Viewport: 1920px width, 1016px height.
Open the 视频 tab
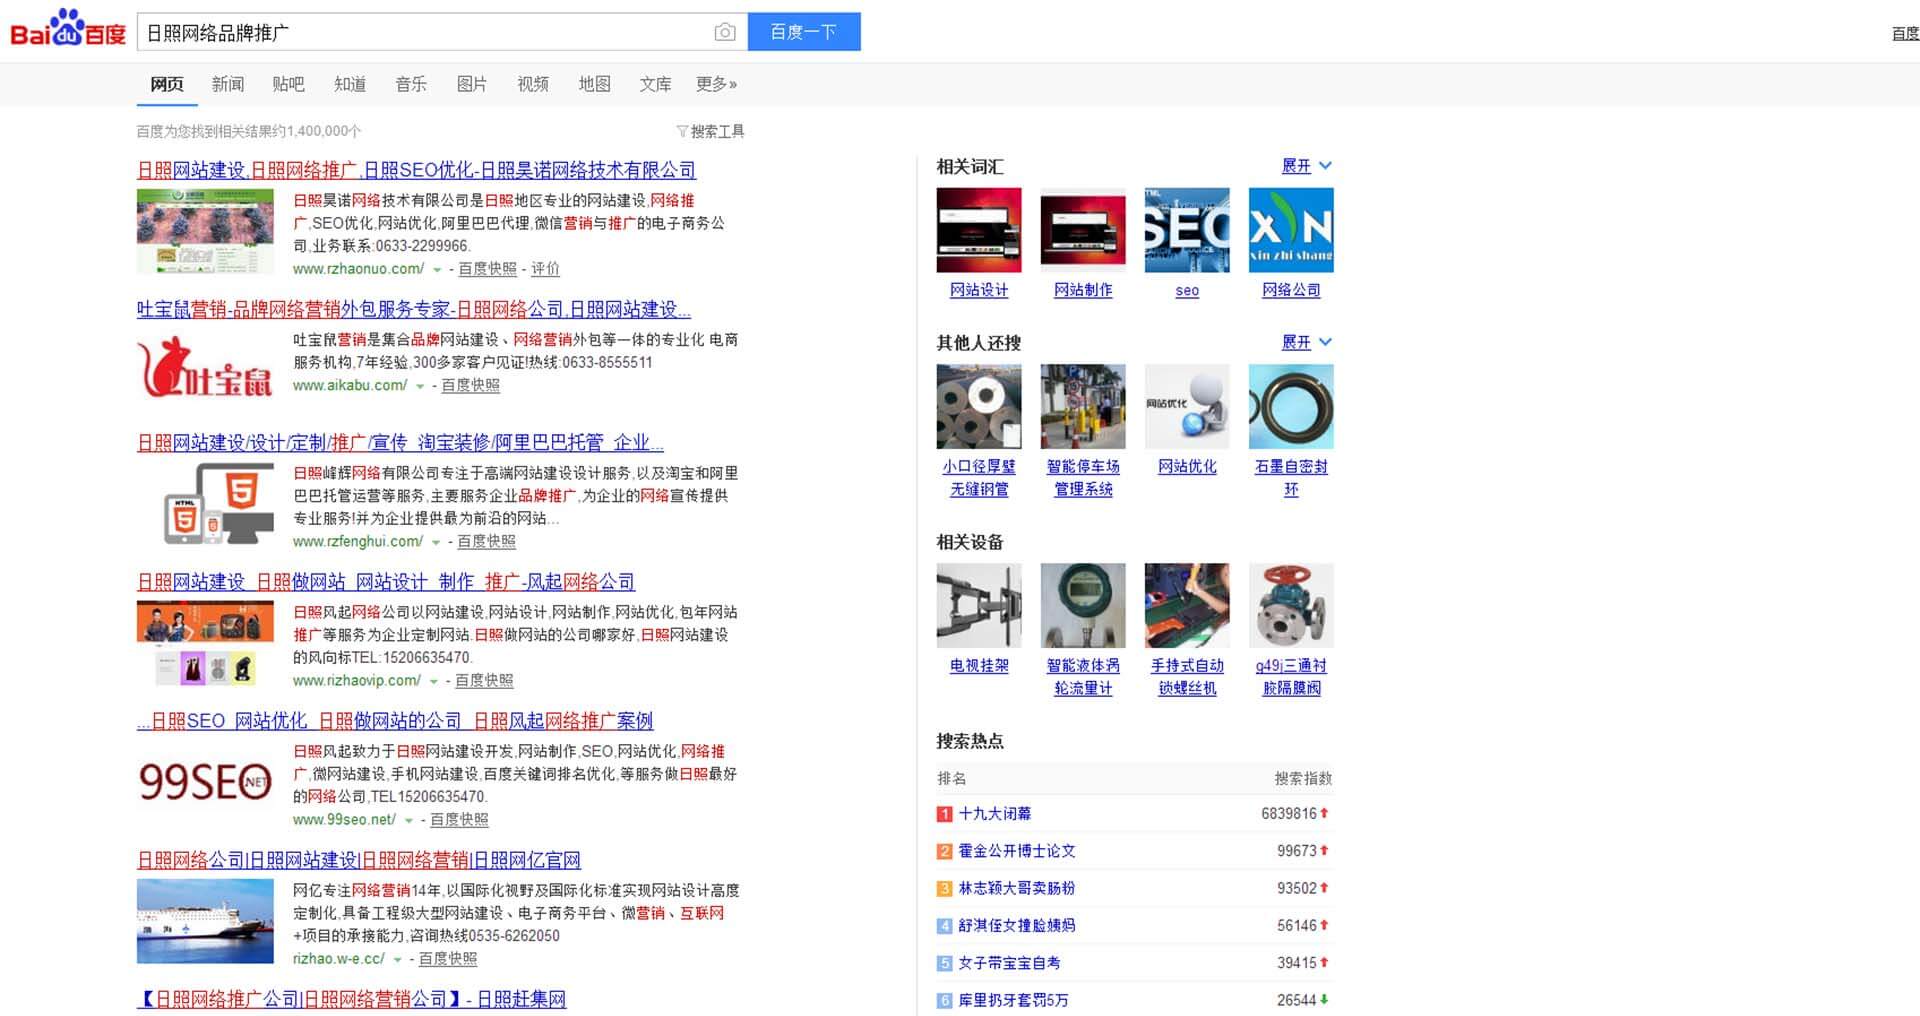[533, 84]
